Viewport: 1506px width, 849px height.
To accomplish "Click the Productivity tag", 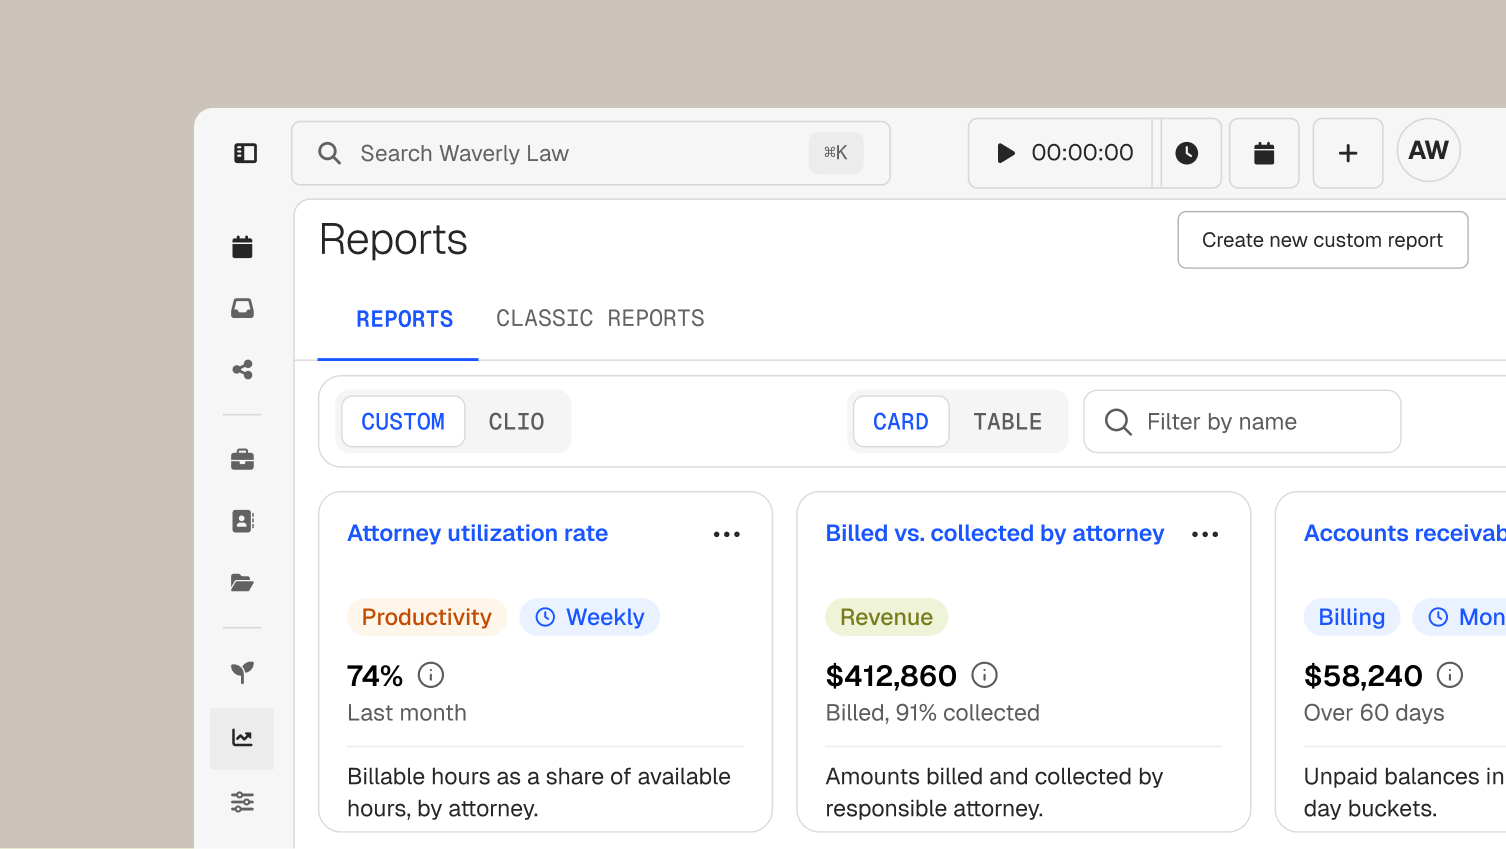I will [x=427, y=617].
